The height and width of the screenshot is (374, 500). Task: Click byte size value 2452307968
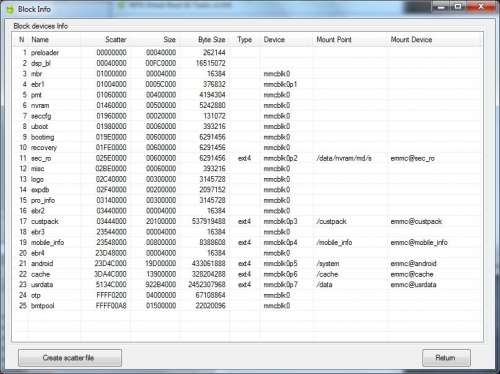[207, 285]
